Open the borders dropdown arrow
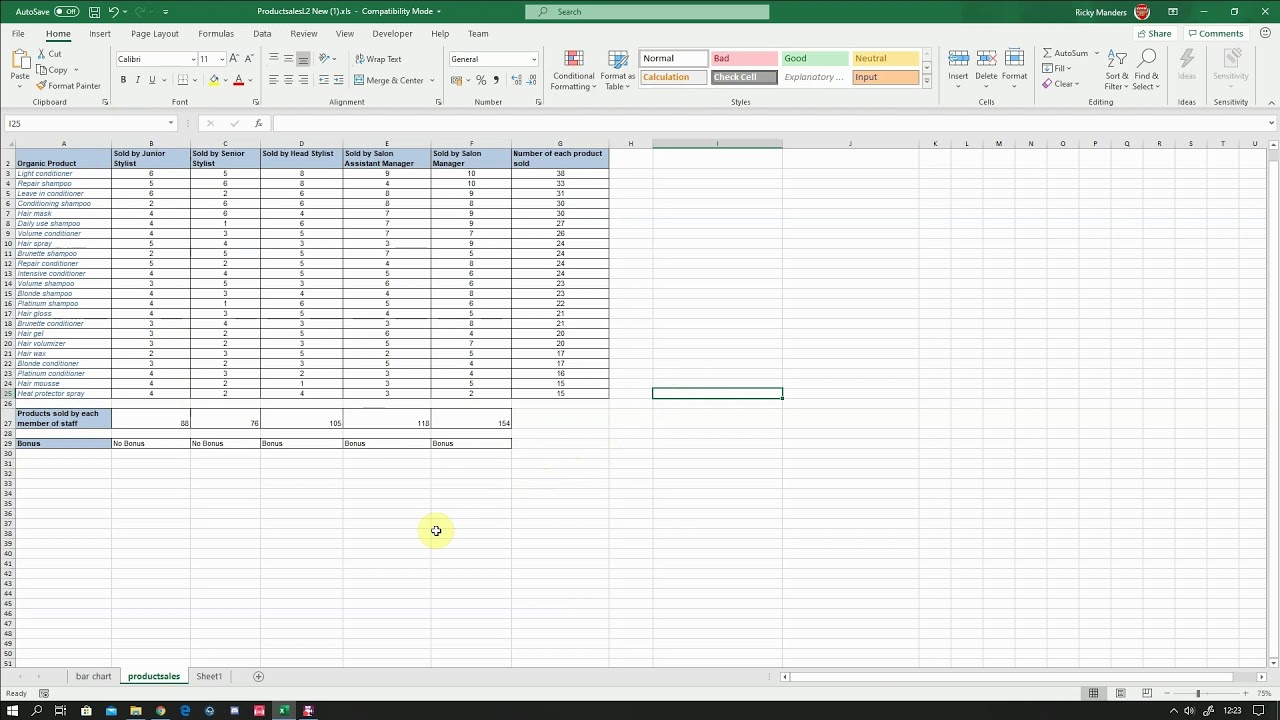The width and height of the screenshot is (1280, 720). (195, 80)
